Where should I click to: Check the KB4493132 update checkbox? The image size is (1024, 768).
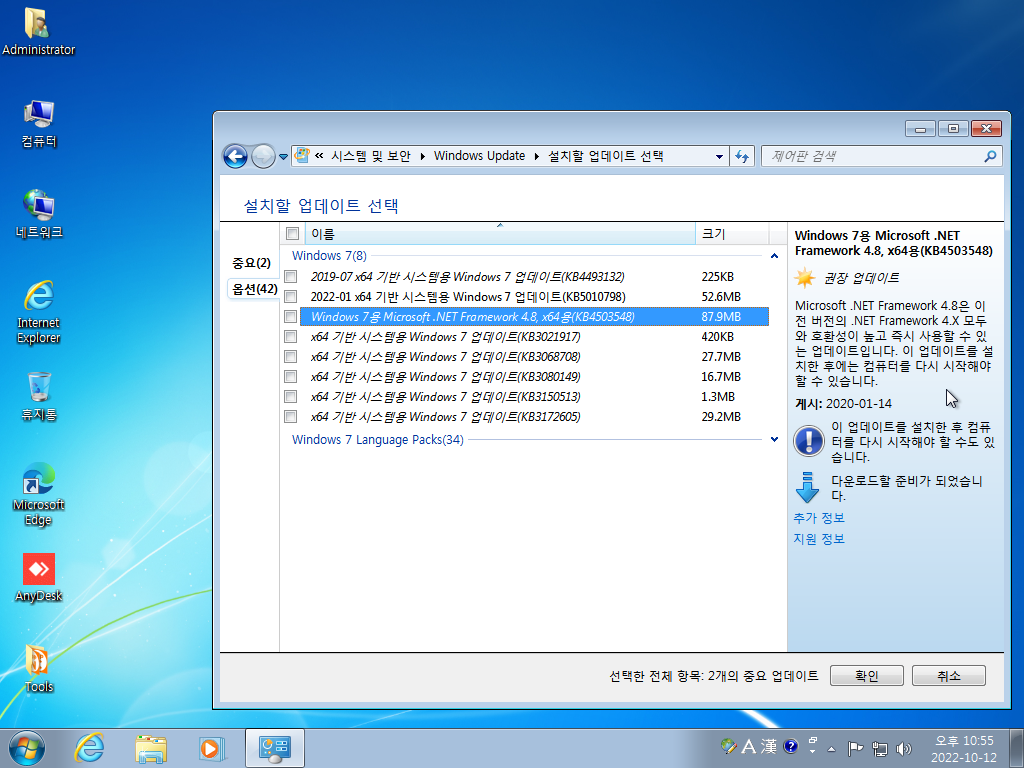pos(291,277)
